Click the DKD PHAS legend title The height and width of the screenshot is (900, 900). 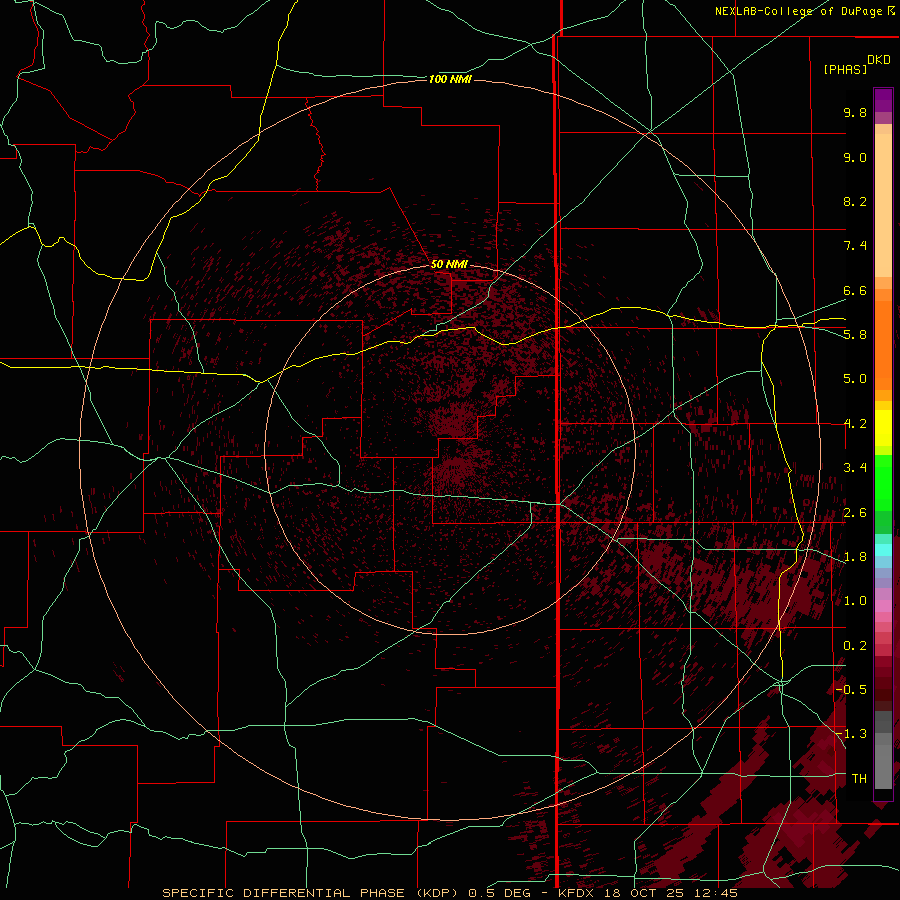[858, 64]
